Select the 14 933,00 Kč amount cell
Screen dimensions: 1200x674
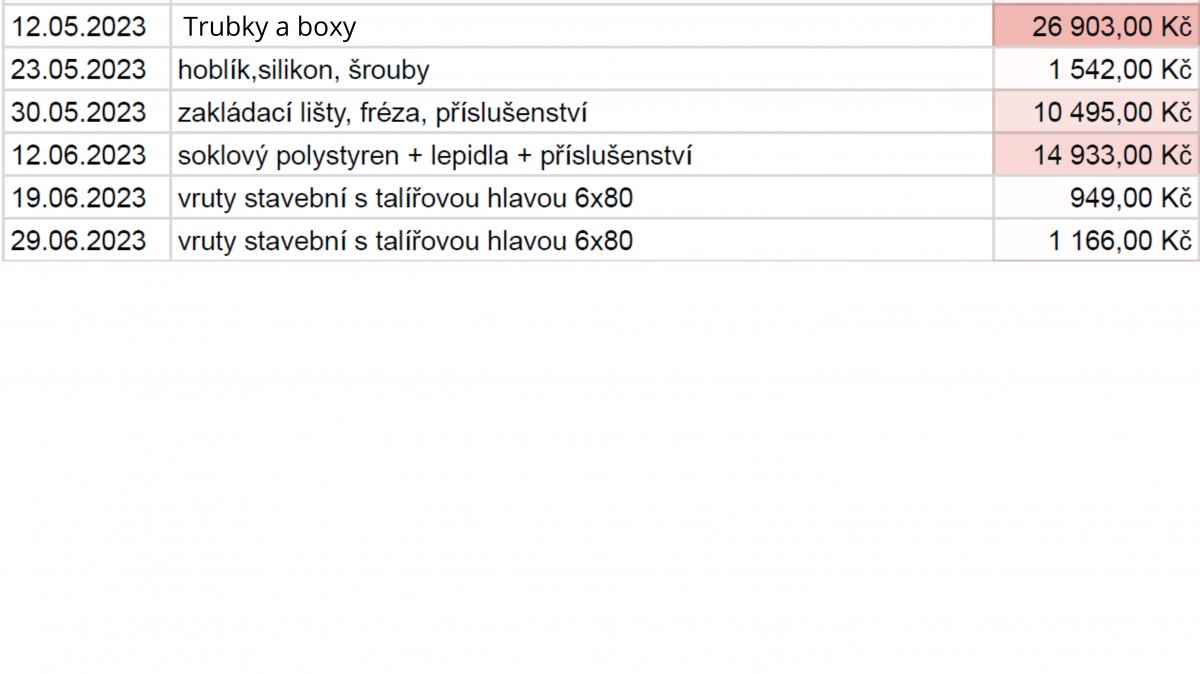tap(1096, 155)
